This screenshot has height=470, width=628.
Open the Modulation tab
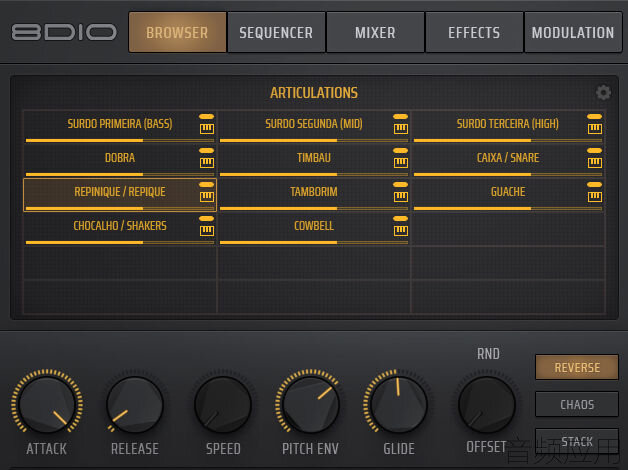pos(573,32)
